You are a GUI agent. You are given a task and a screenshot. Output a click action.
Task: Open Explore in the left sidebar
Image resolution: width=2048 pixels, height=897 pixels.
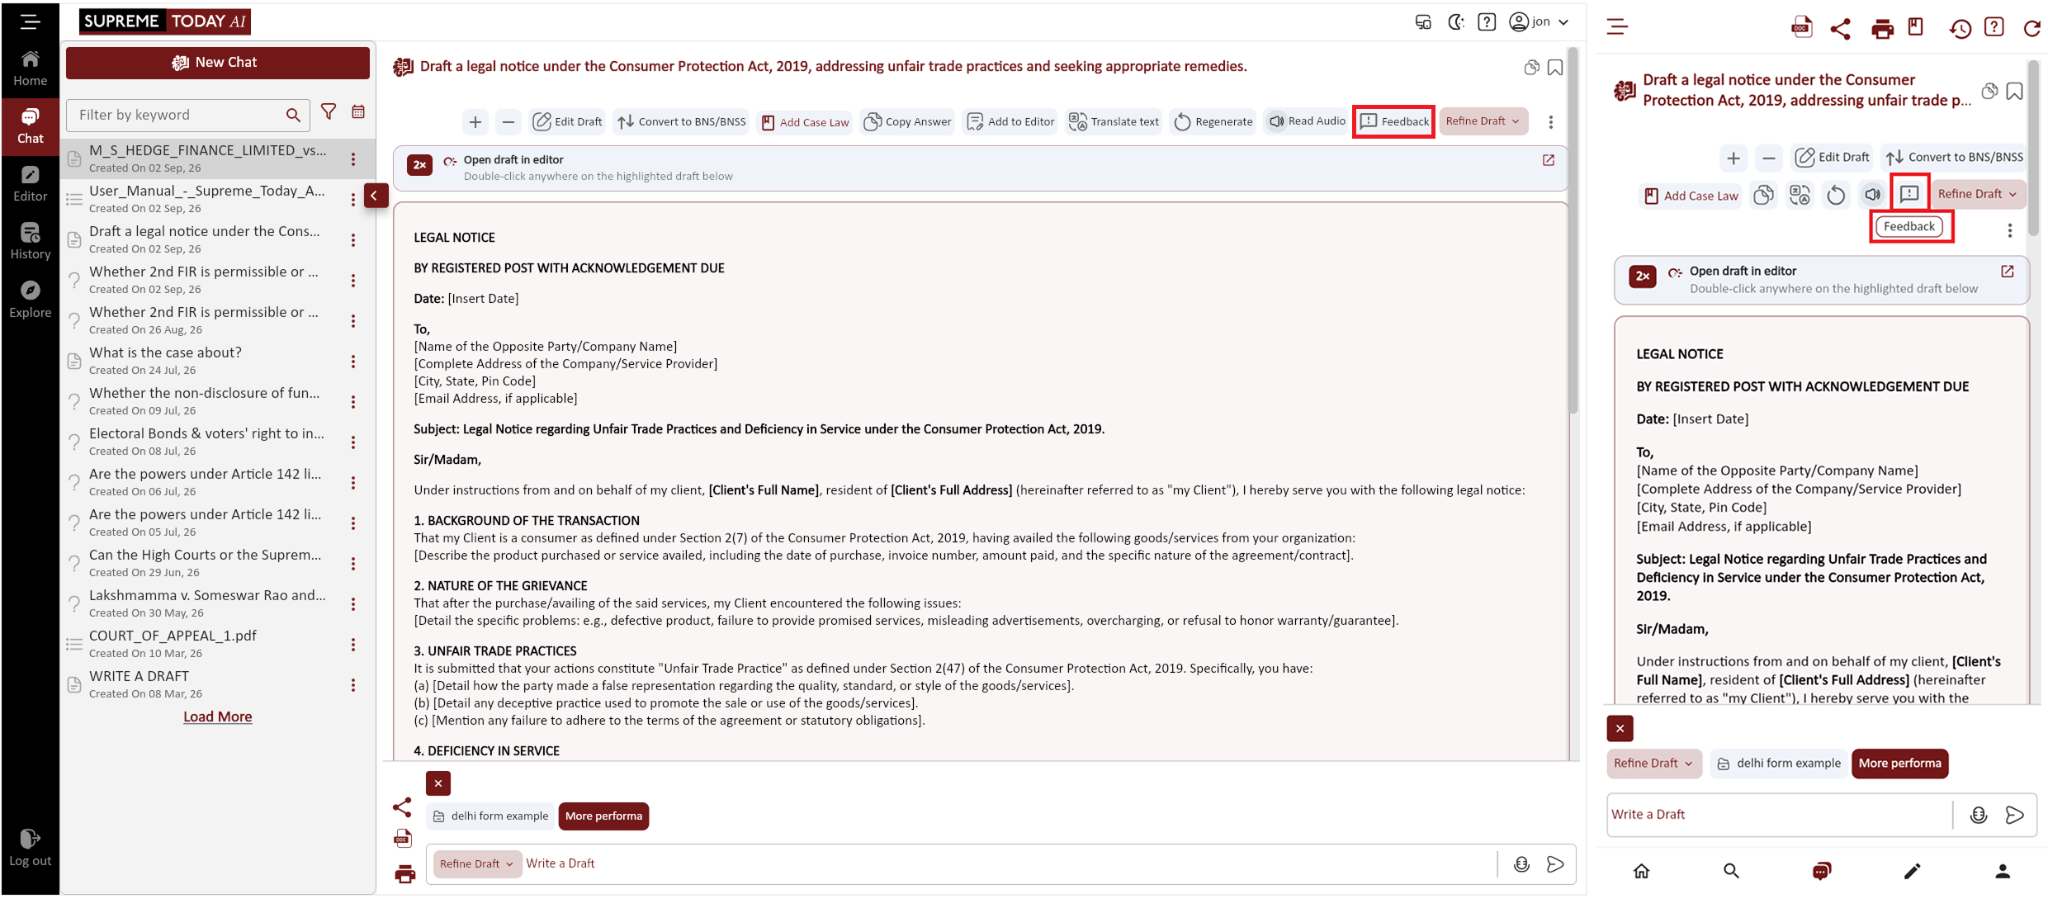click(x=30, y=300)
